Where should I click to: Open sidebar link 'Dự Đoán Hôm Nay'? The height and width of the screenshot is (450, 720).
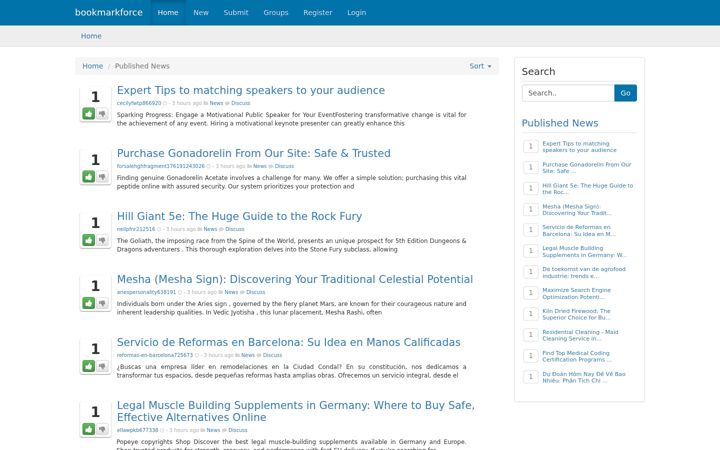click(584, 377)
